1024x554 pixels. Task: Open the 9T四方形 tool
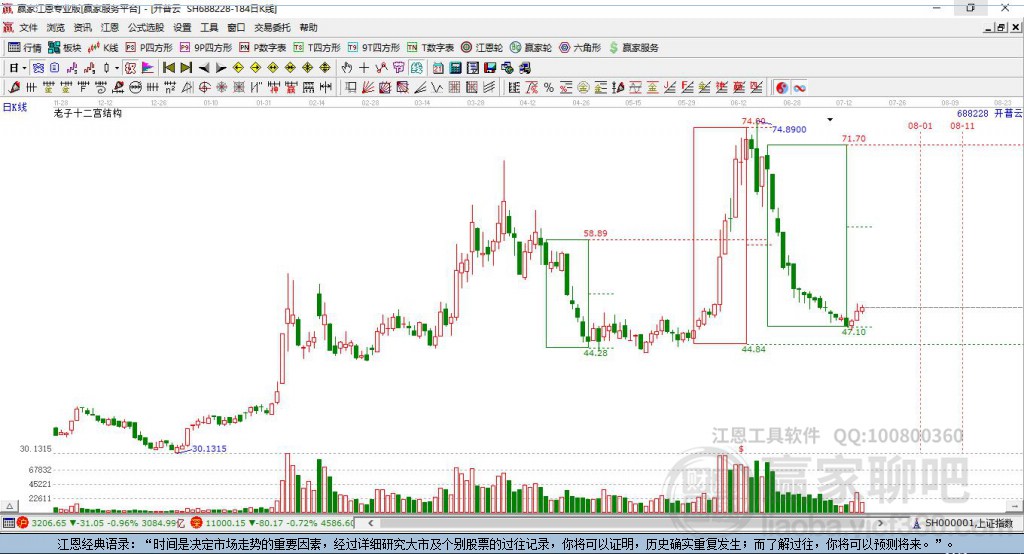point(374,48)
